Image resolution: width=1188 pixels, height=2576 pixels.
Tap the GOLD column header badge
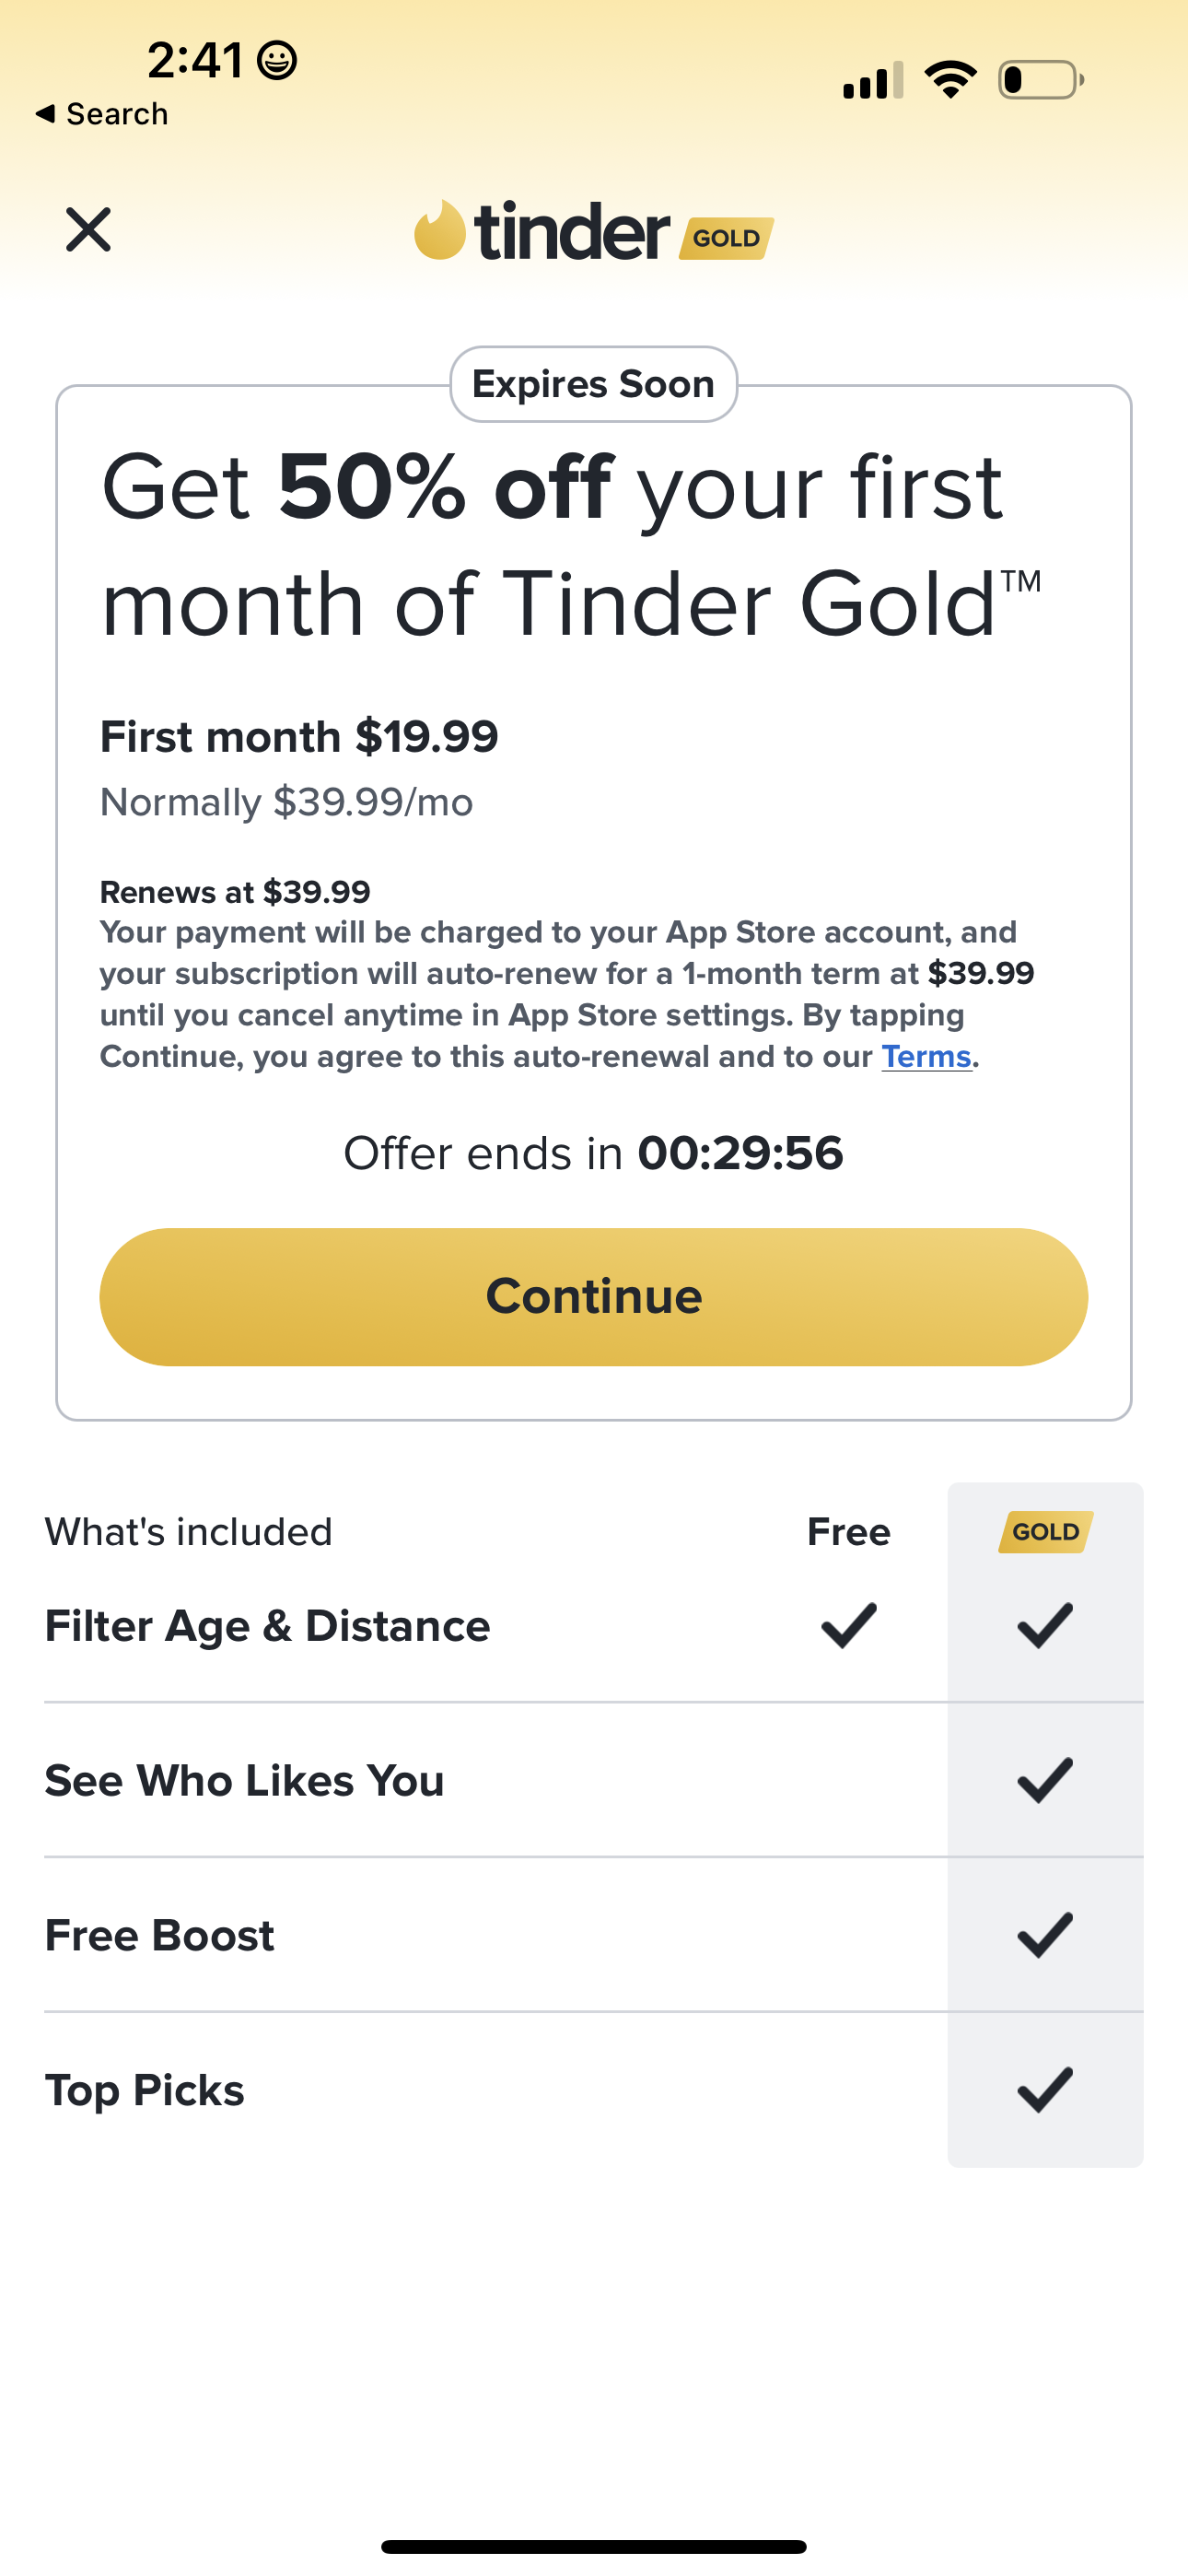1045,1532
